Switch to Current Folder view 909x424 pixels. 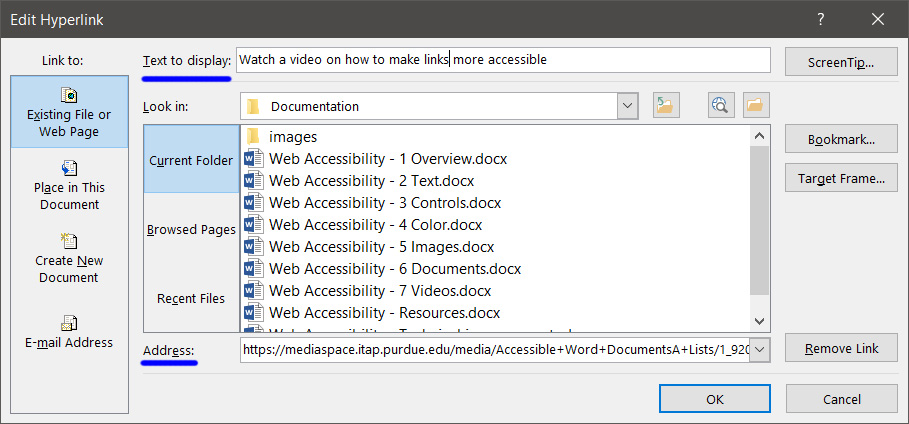coord(191,161)
